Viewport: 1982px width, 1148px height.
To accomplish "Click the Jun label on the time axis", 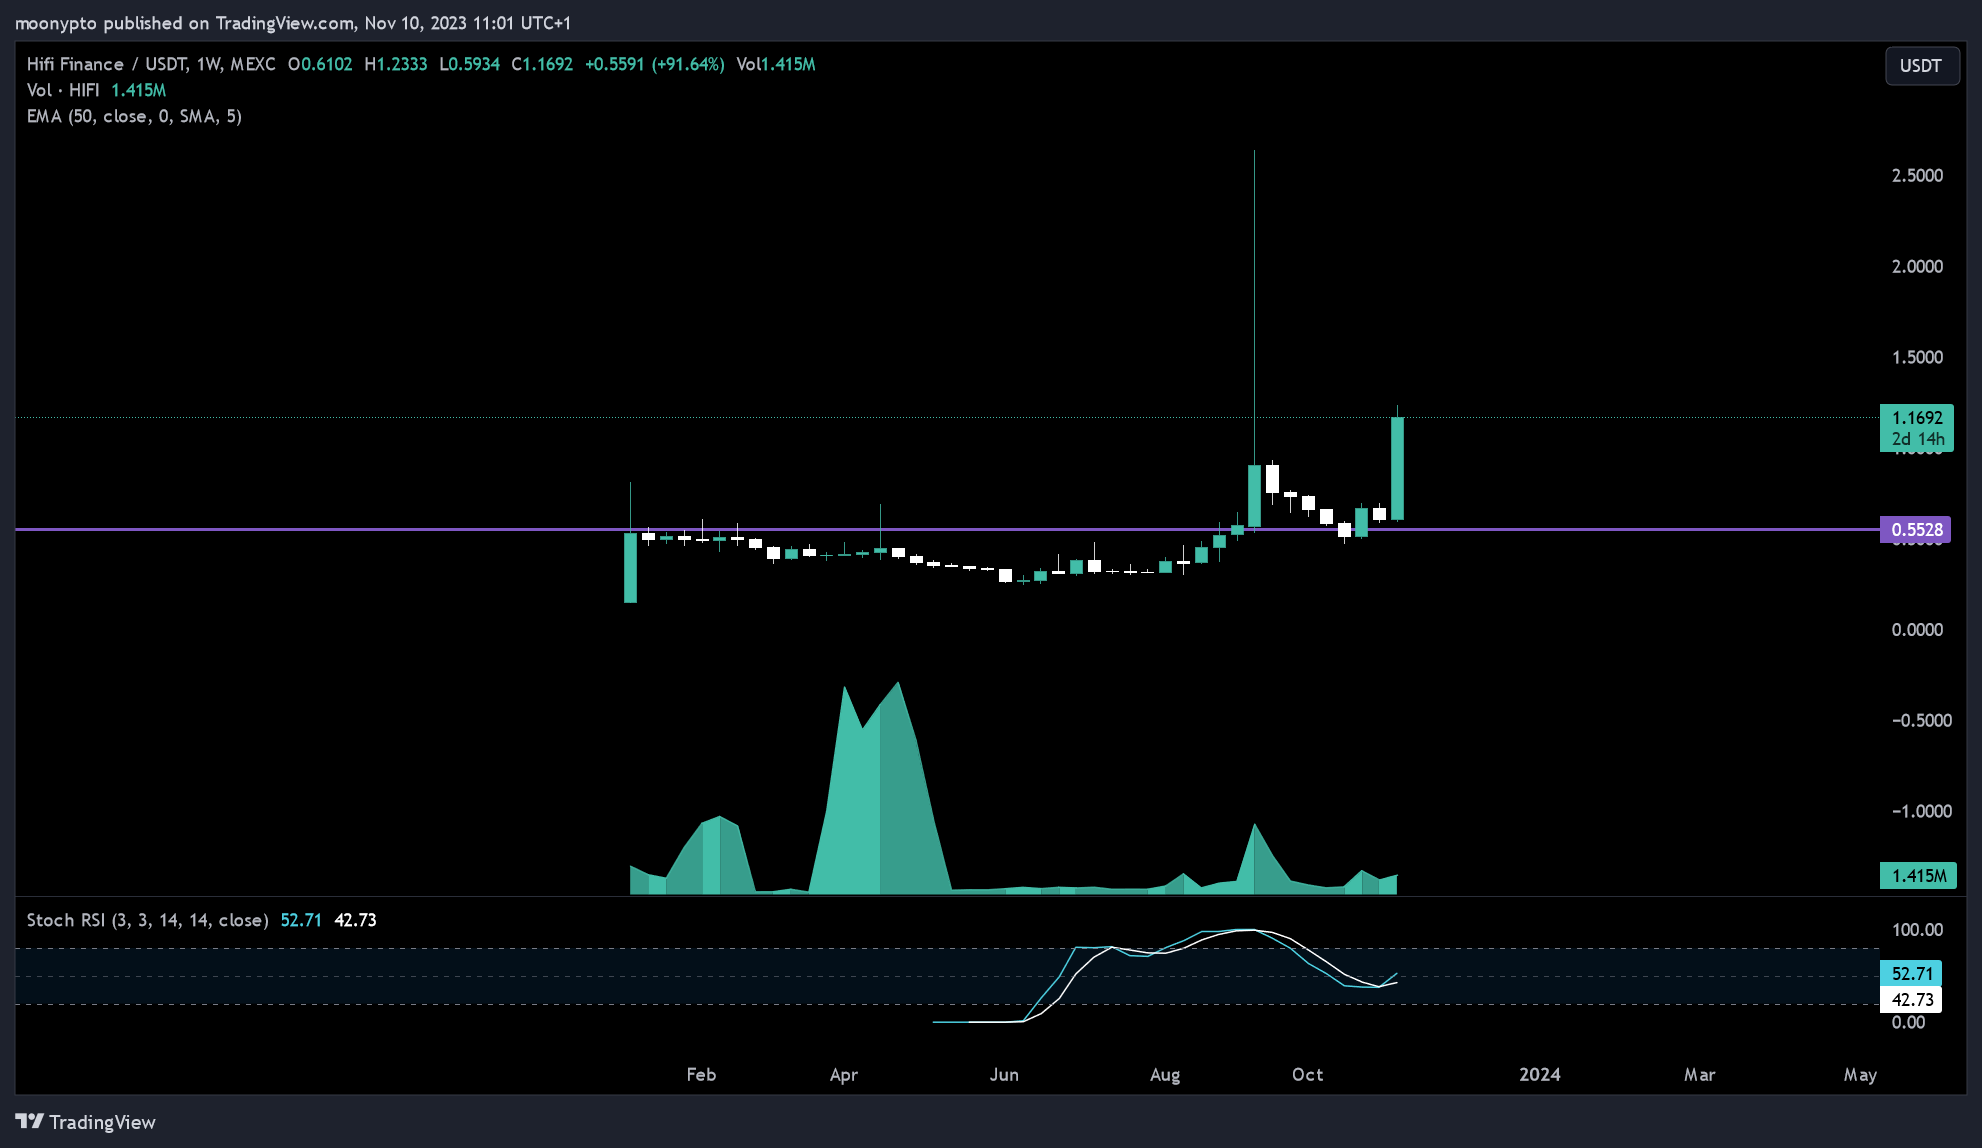I will coord(1004,1074).
